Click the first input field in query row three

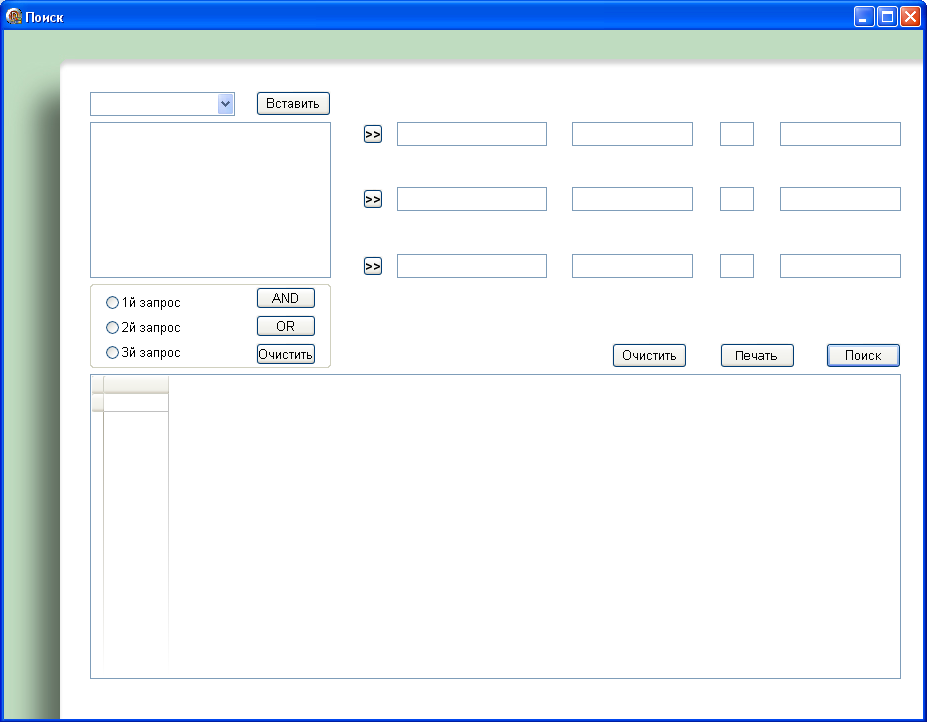coord(472,266)
